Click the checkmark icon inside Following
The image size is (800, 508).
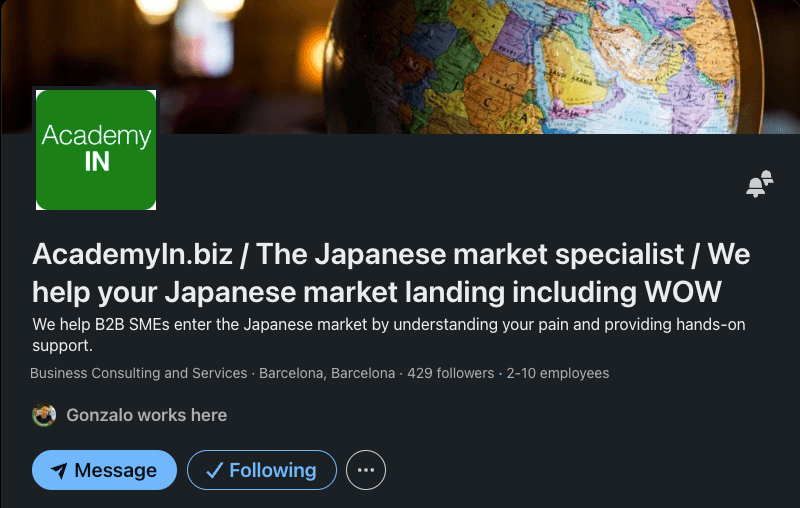click(x=214, y=470)
